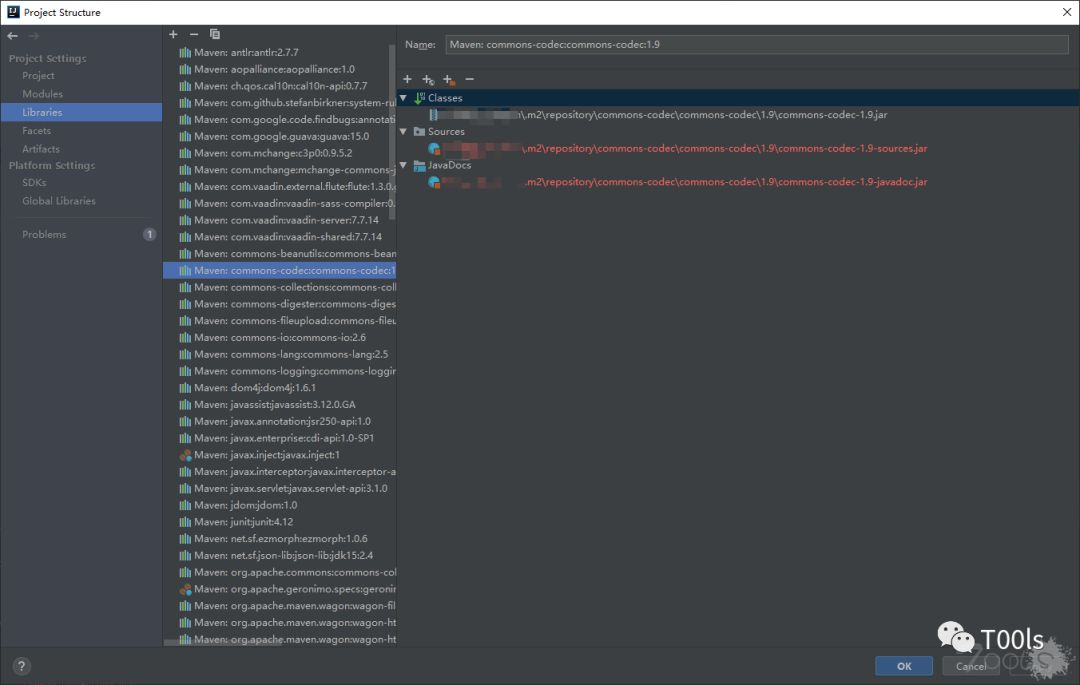
Task: Click the OK button
Action: pos(903,666)
